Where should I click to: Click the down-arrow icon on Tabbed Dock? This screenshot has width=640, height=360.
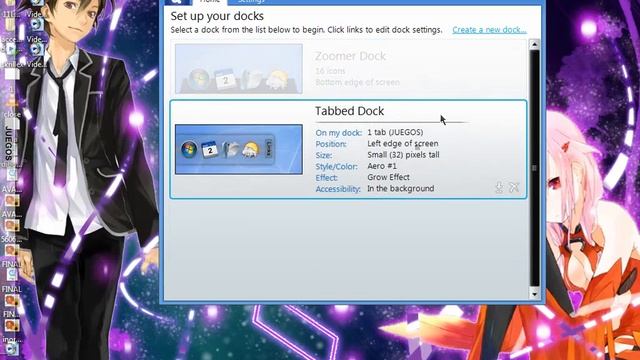coord(499,187)
